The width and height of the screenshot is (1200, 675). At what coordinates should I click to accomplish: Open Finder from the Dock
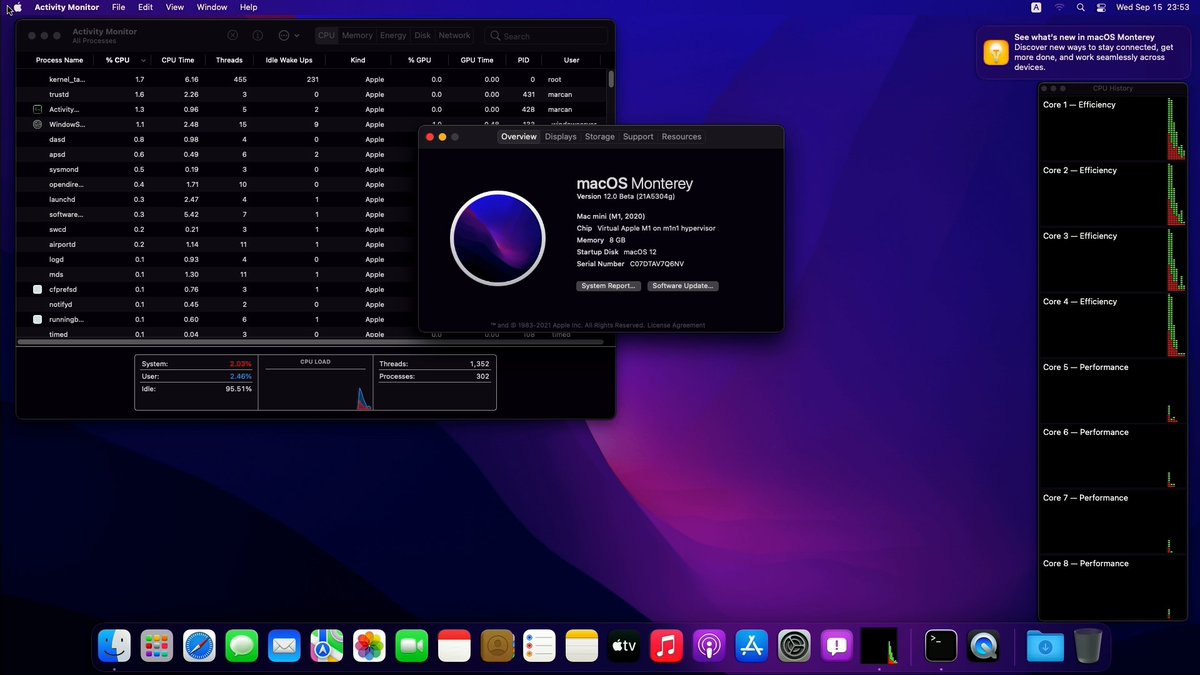click(x=114, y=646)
